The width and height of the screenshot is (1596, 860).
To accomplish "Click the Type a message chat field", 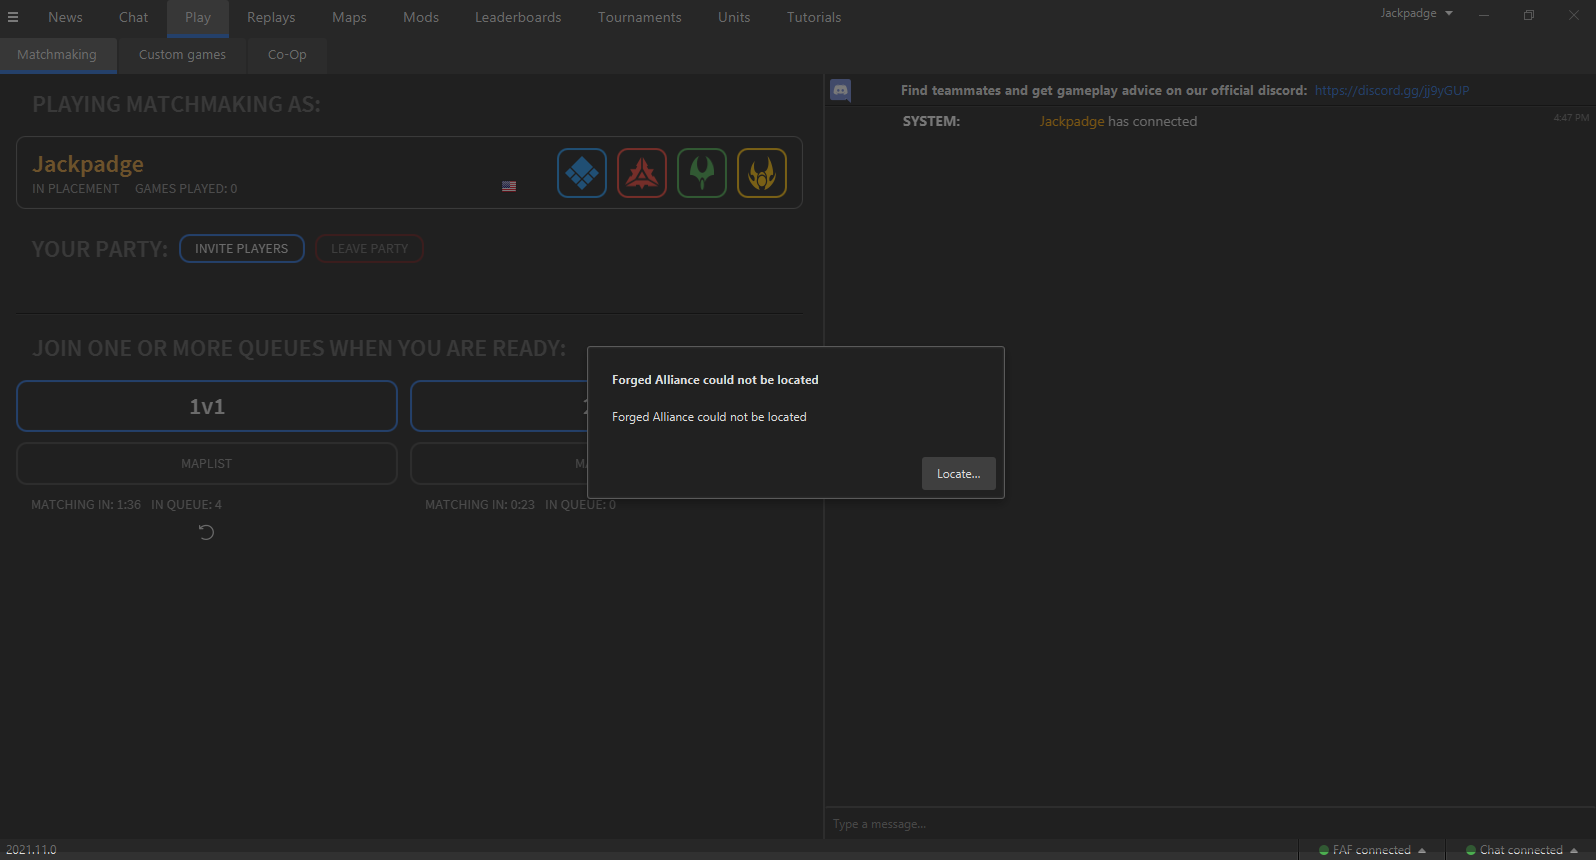I will (1210, 824).
